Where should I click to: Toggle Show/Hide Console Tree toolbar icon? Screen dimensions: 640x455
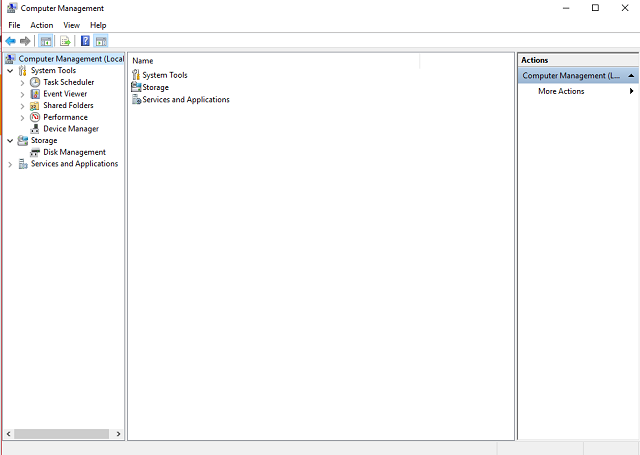click(46, 41)
